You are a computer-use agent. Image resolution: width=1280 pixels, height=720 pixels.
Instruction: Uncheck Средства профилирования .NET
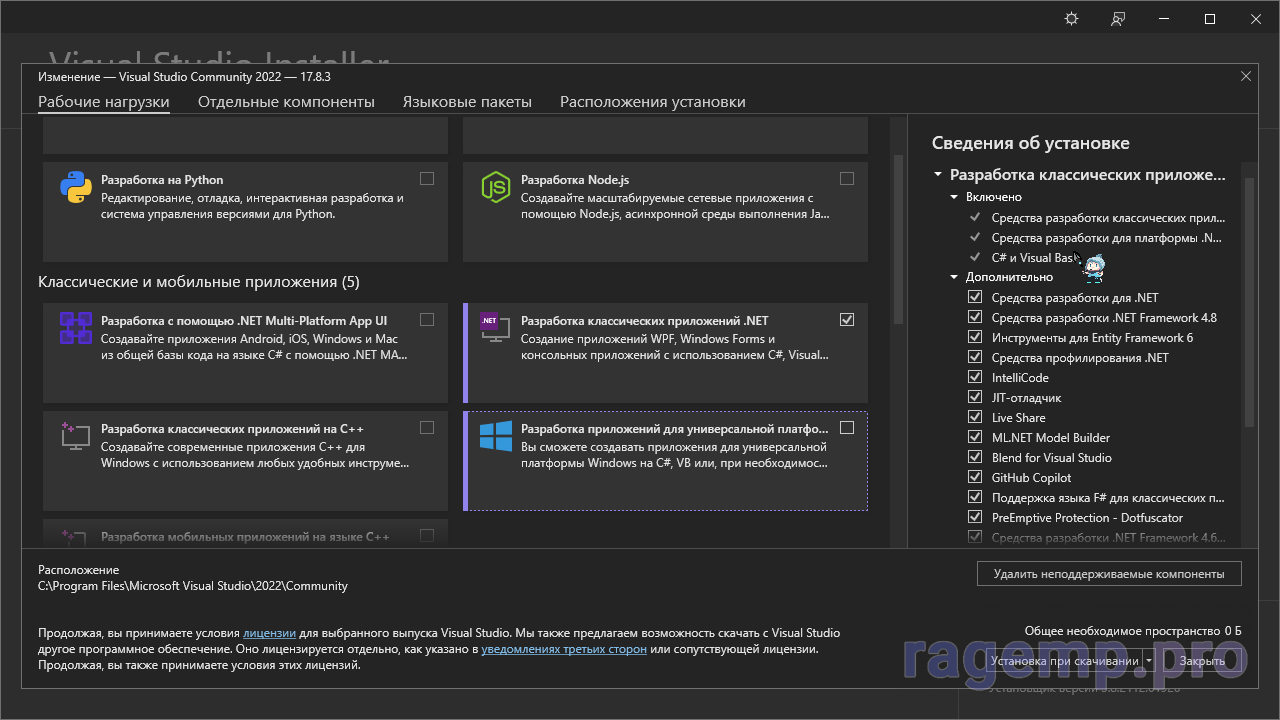[x=975, y=358]
